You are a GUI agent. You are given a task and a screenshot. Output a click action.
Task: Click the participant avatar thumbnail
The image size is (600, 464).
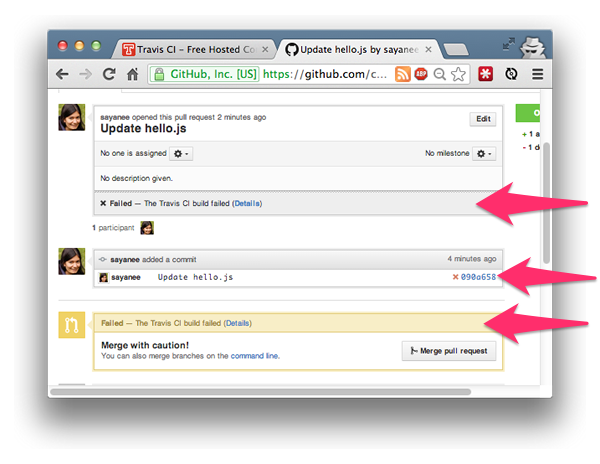147,228
